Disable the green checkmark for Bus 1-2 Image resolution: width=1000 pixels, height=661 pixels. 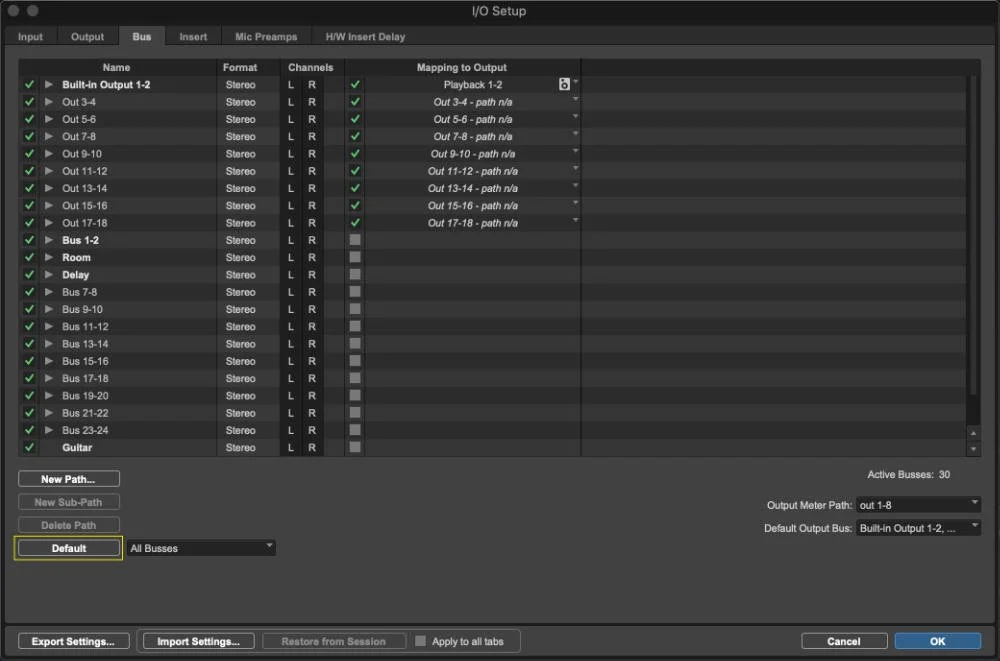pos(29,240)
